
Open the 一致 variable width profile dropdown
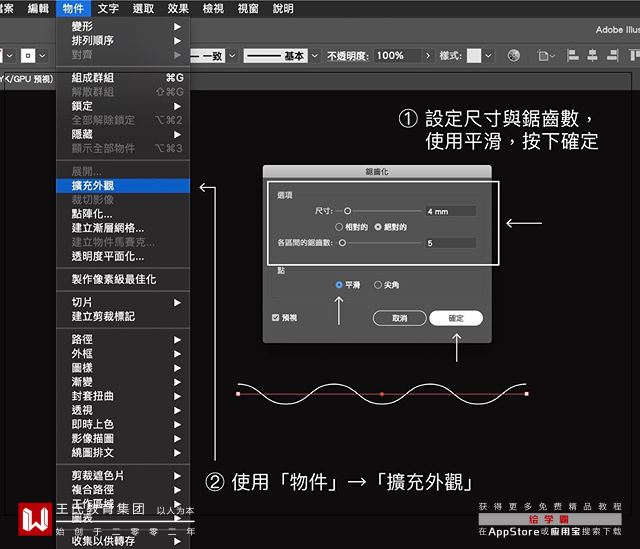[x=232, y=56]
